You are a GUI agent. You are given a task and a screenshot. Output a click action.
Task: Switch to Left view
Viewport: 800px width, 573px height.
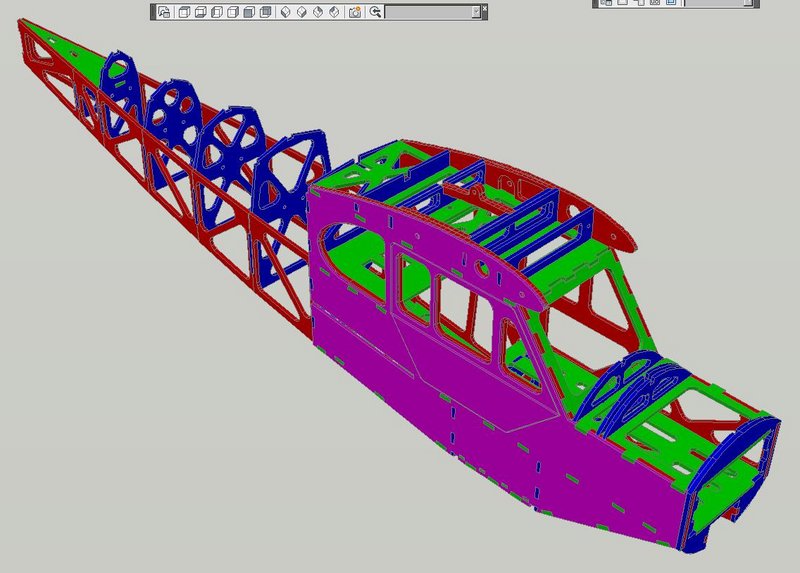coord(217,12)
